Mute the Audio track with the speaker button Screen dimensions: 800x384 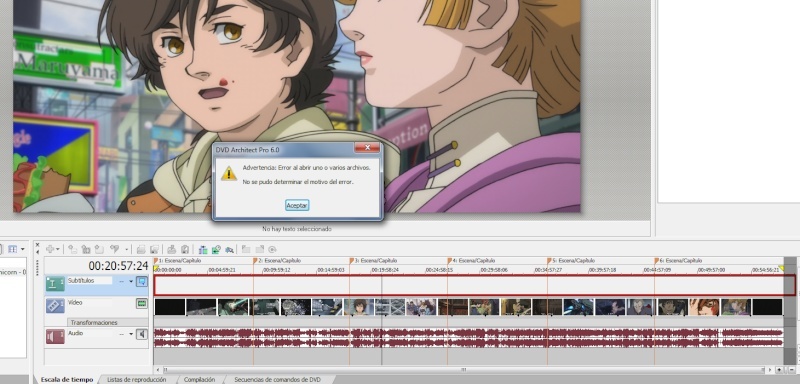142,335
